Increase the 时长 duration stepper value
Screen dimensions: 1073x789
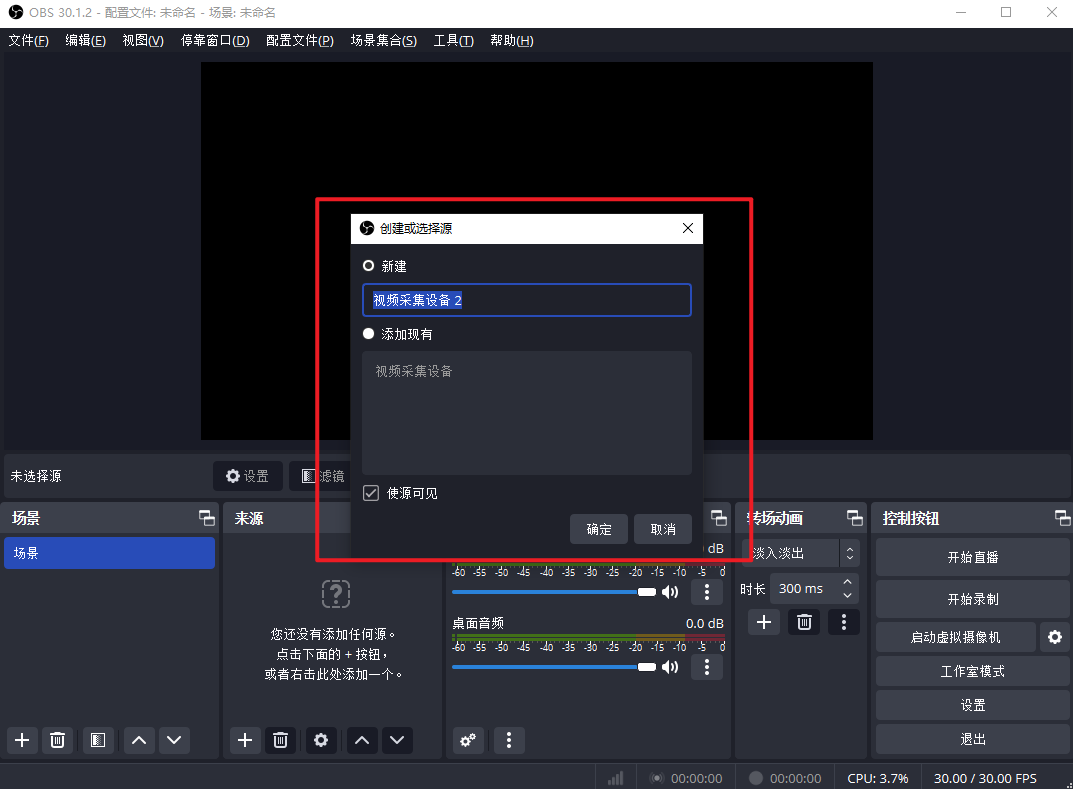(848, 582)
